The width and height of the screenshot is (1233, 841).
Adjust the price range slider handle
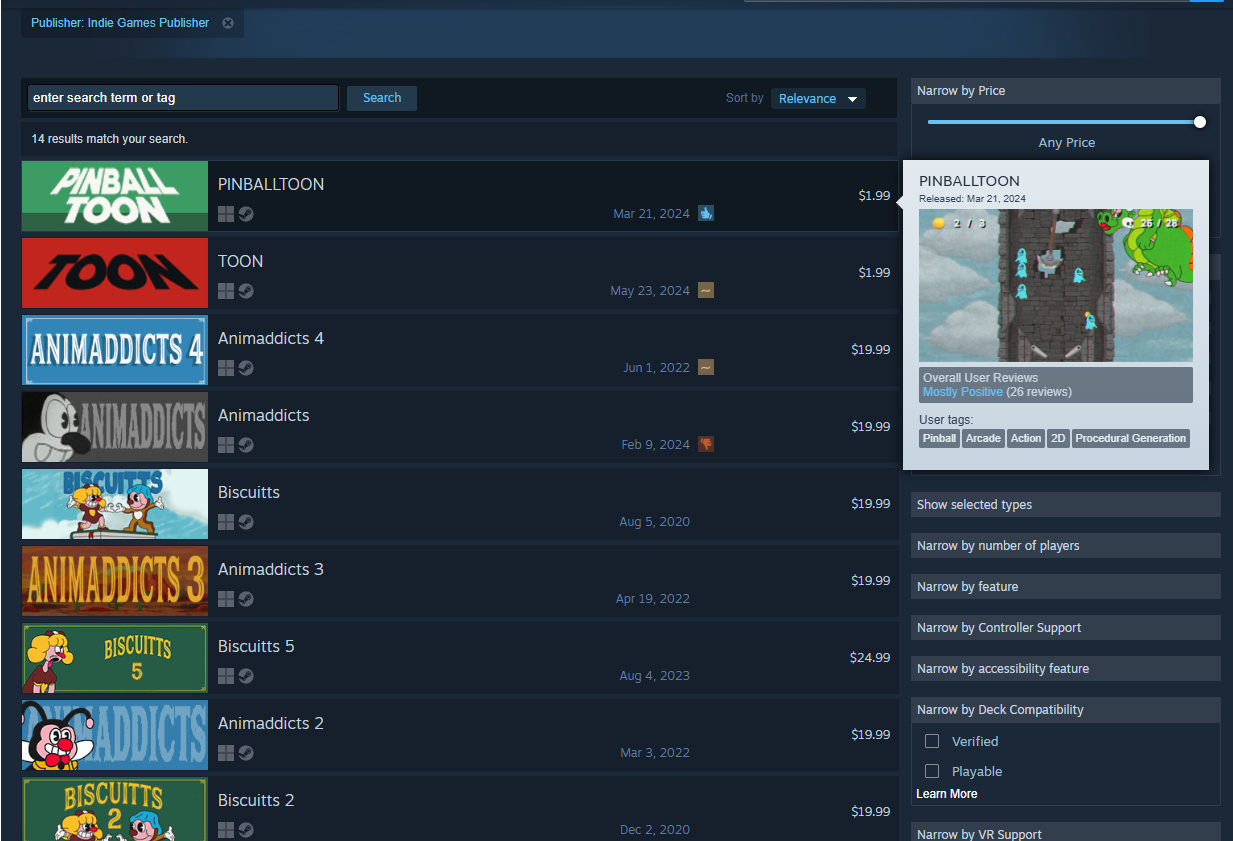[1200, 122]
